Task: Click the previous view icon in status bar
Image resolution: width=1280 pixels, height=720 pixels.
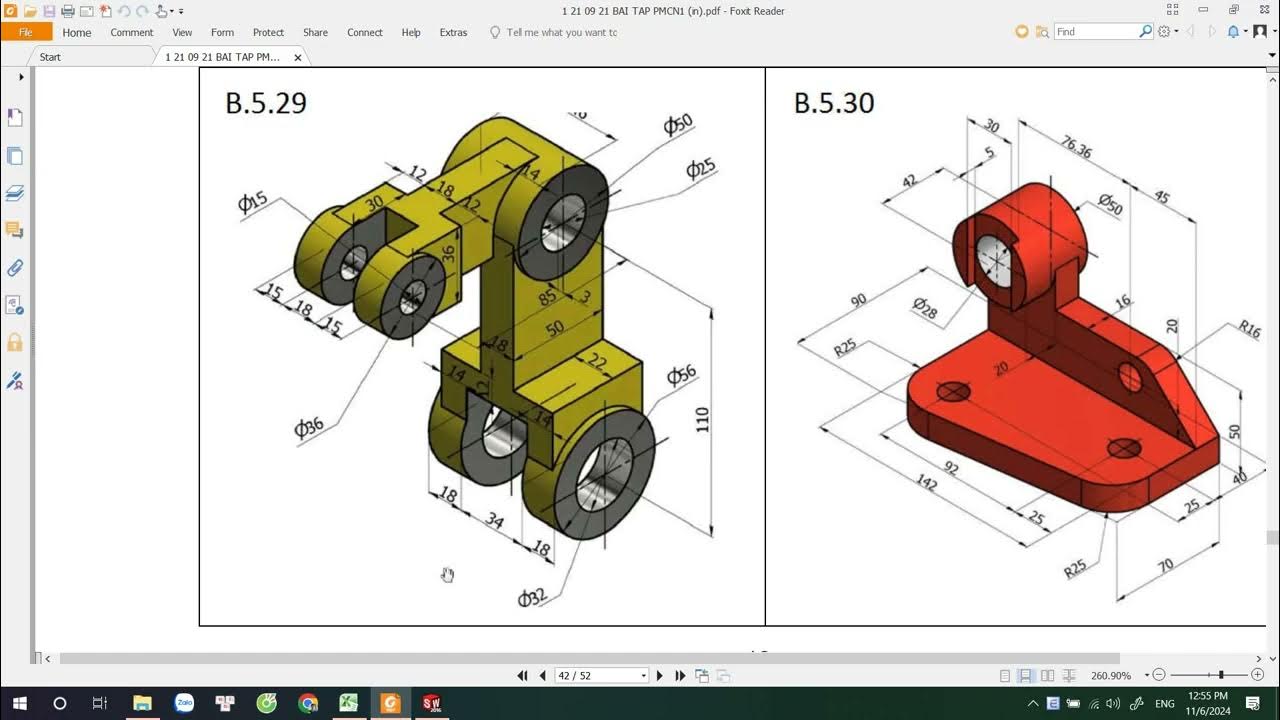Action: 702,676
